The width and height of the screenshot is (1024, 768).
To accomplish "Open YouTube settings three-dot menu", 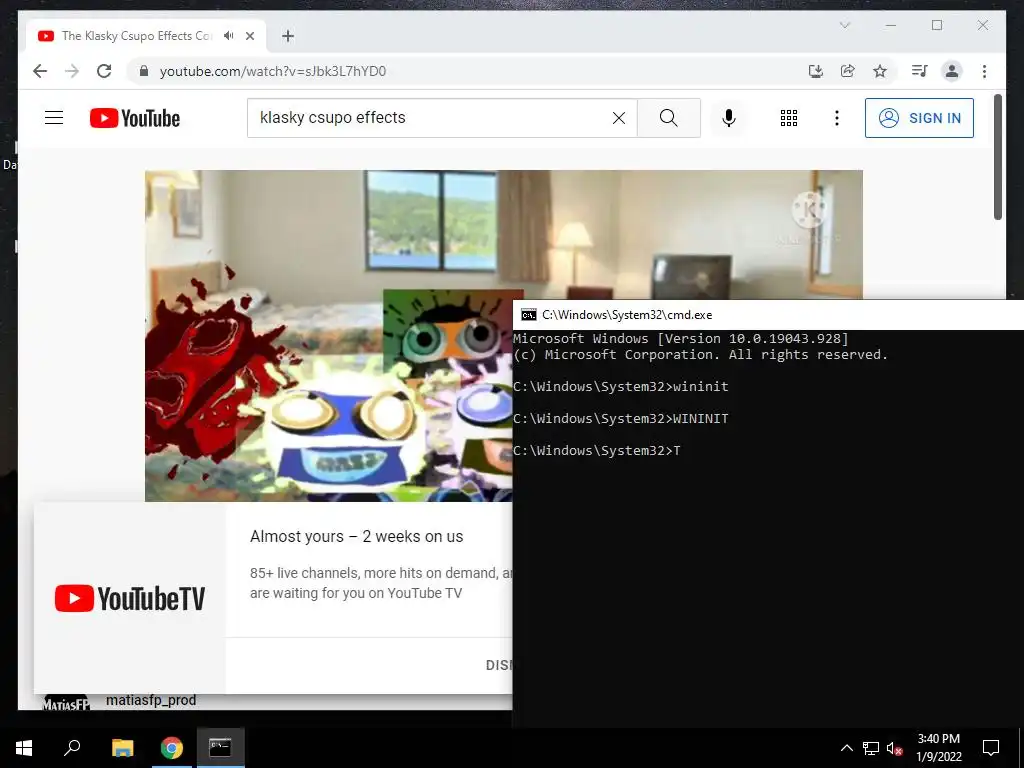I will tap(837, 118).
